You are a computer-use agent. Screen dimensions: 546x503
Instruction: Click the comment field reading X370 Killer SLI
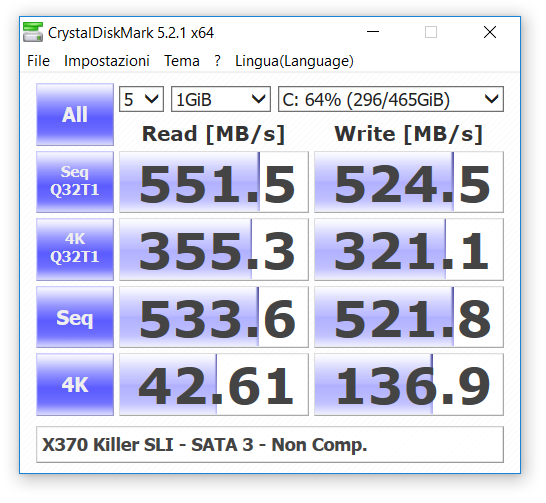click(x=270, y=445)
